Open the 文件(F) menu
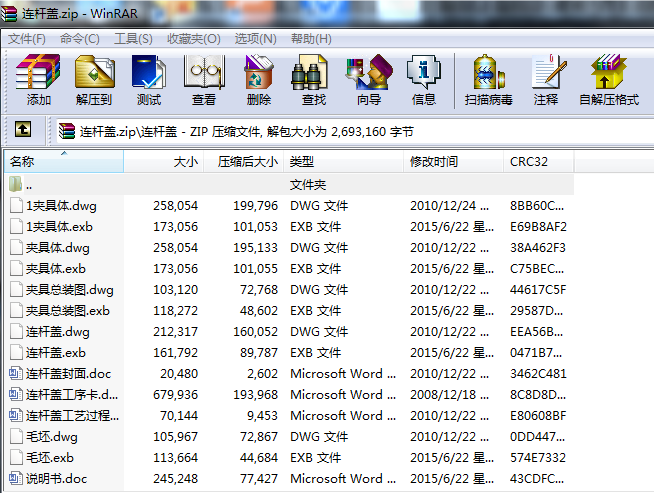 [x=27, y=39]
